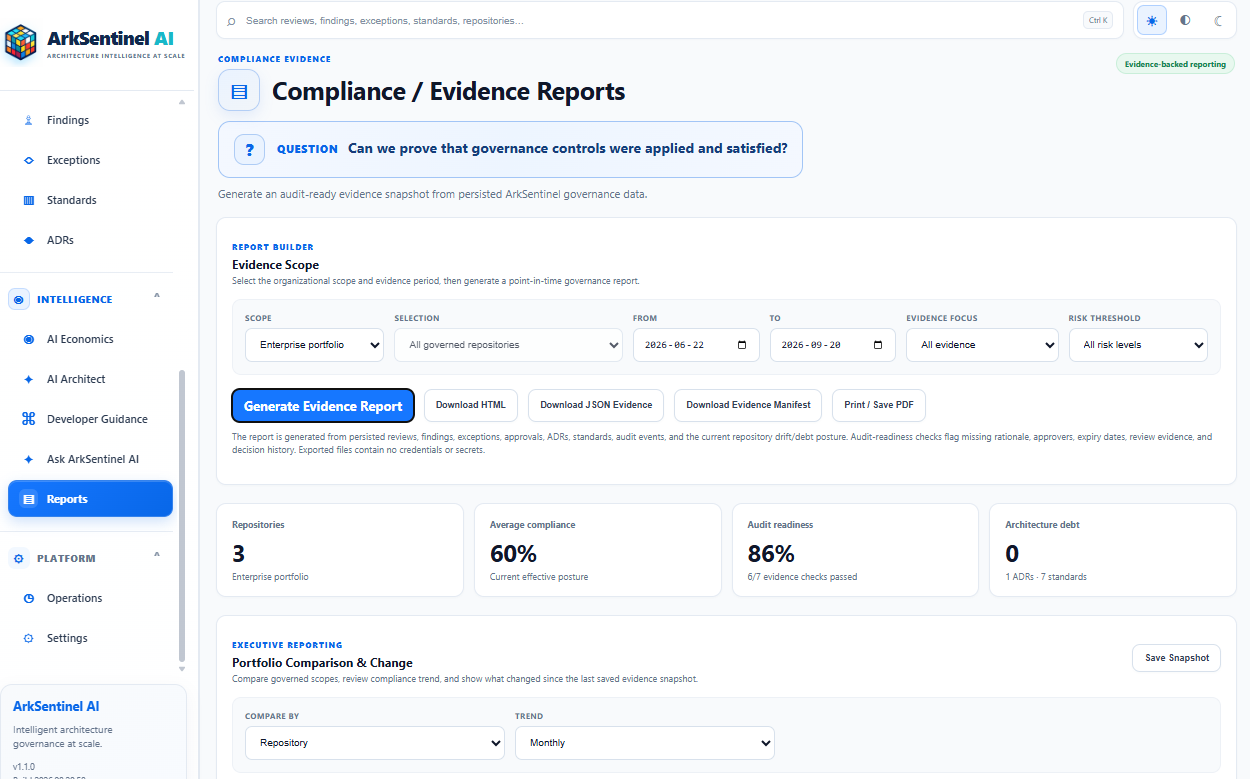Click the Audit readiness 86% card
The height and width of the screenshot is (779, 1250).
pyautogui.click(x=855, y=550)
